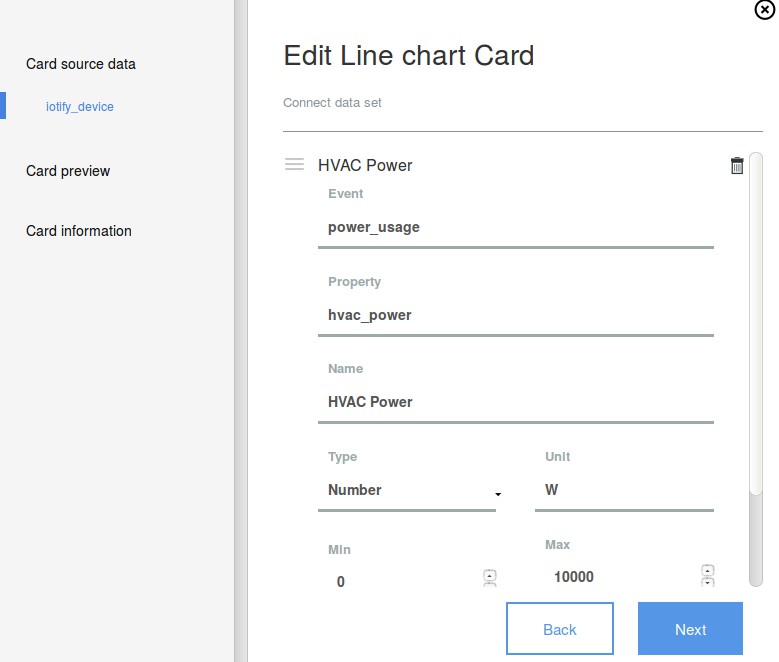Click the Unit input field
Screen dimensions: 779x662
click(x=624, y=490)
